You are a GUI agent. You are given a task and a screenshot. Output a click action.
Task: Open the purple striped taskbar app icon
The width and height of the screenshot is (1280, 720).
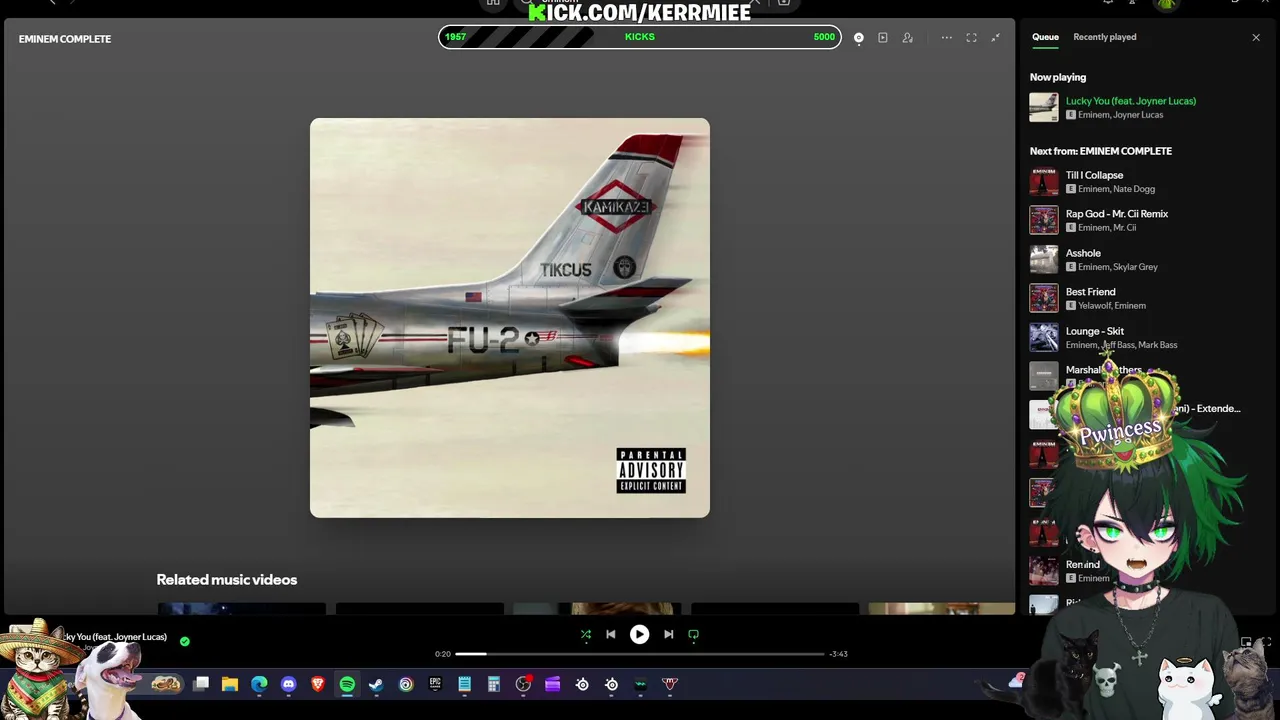tap(552, 684)
